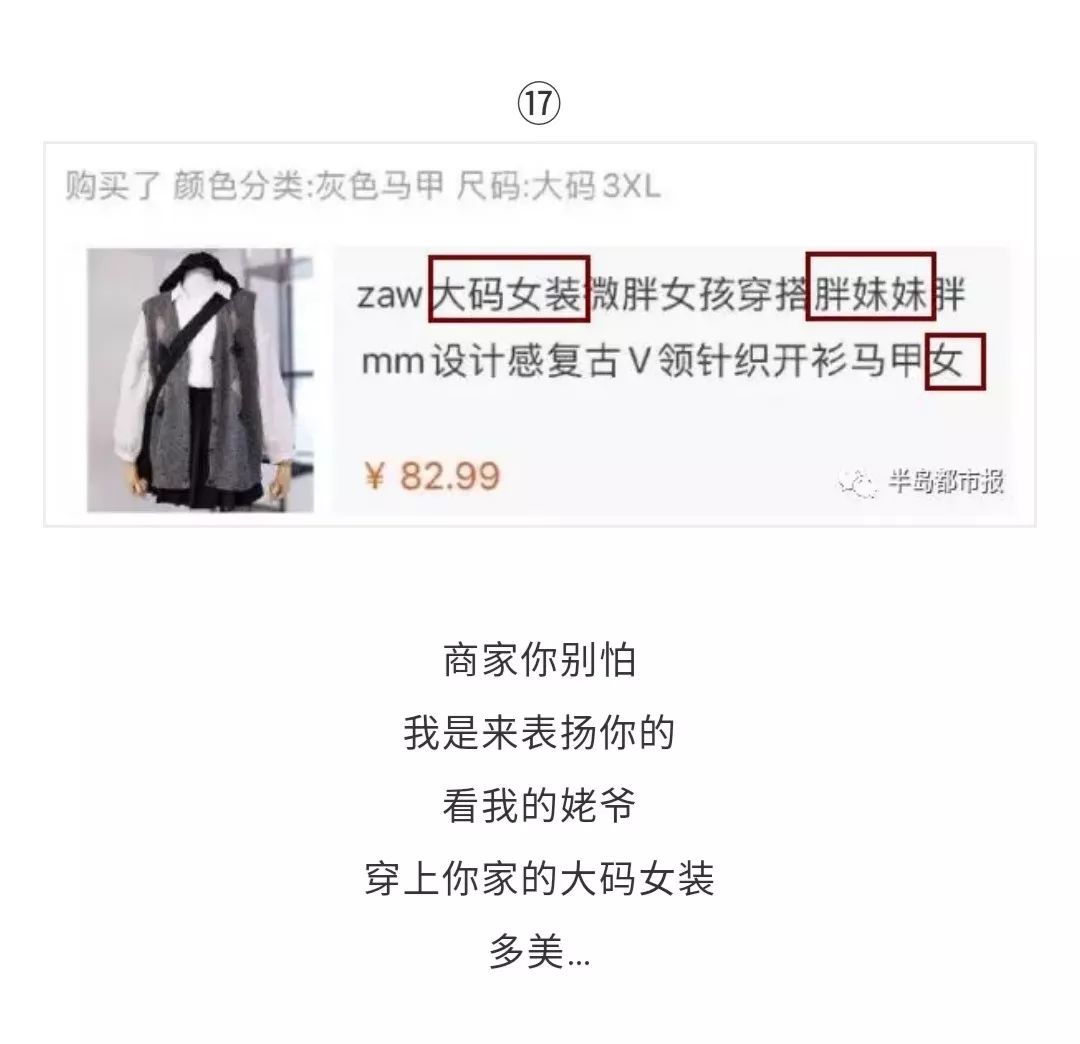Click the 颜色分类:灰色马甲 color text
The image size is (1080, 1044).
coord(307,186)
